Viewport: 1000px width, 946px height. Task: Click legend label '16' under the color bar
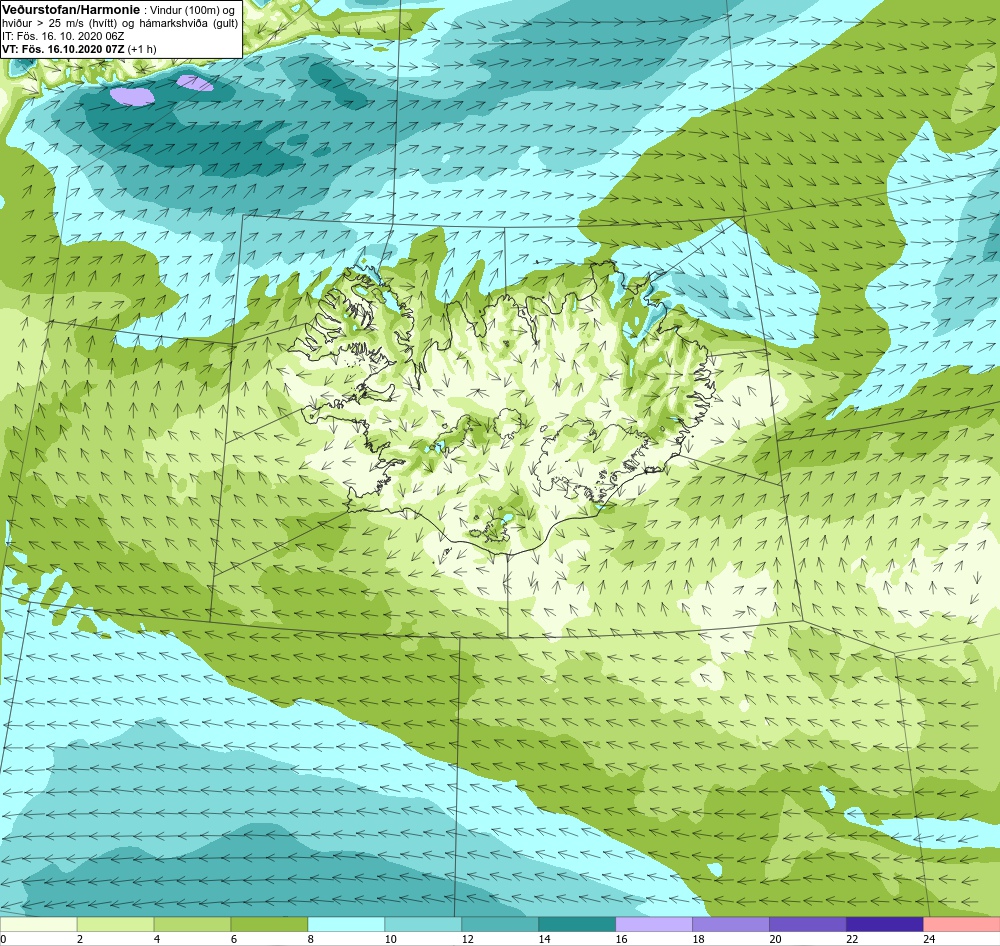point(622,938)
